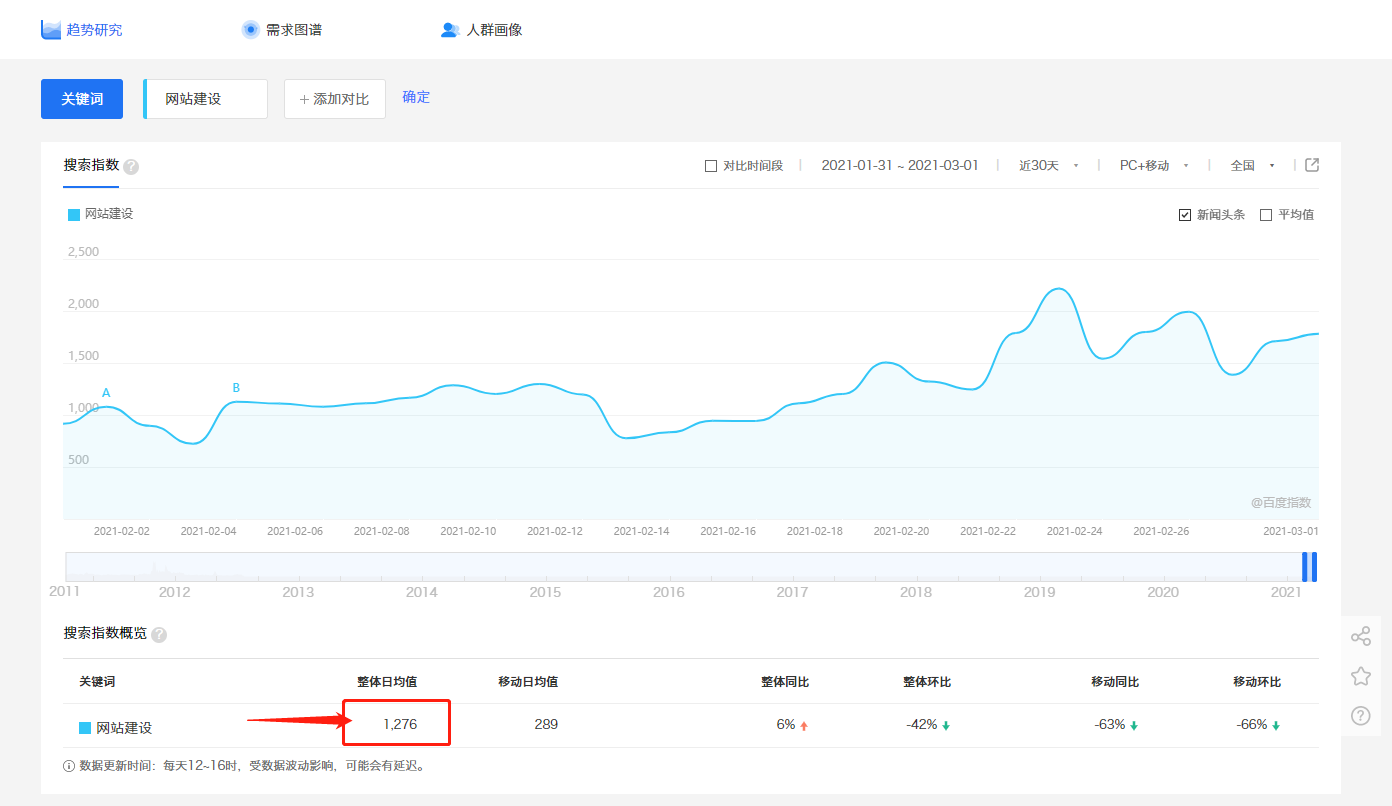Image resolution: width=1392 pixels, height=806 pixels.
Task: Uncheck the 新闻头条 checkbox
Action: [x=1185, y=215]
